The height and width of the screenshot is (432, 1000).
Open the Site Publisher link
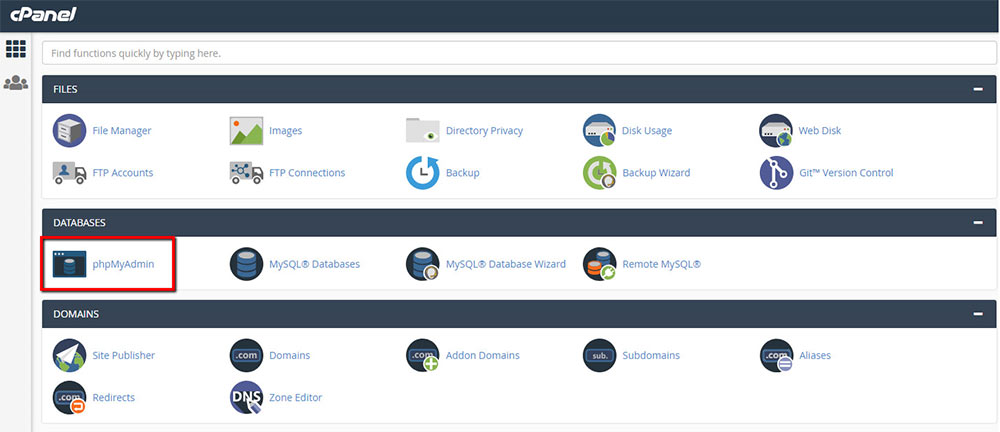click(124, 355)
